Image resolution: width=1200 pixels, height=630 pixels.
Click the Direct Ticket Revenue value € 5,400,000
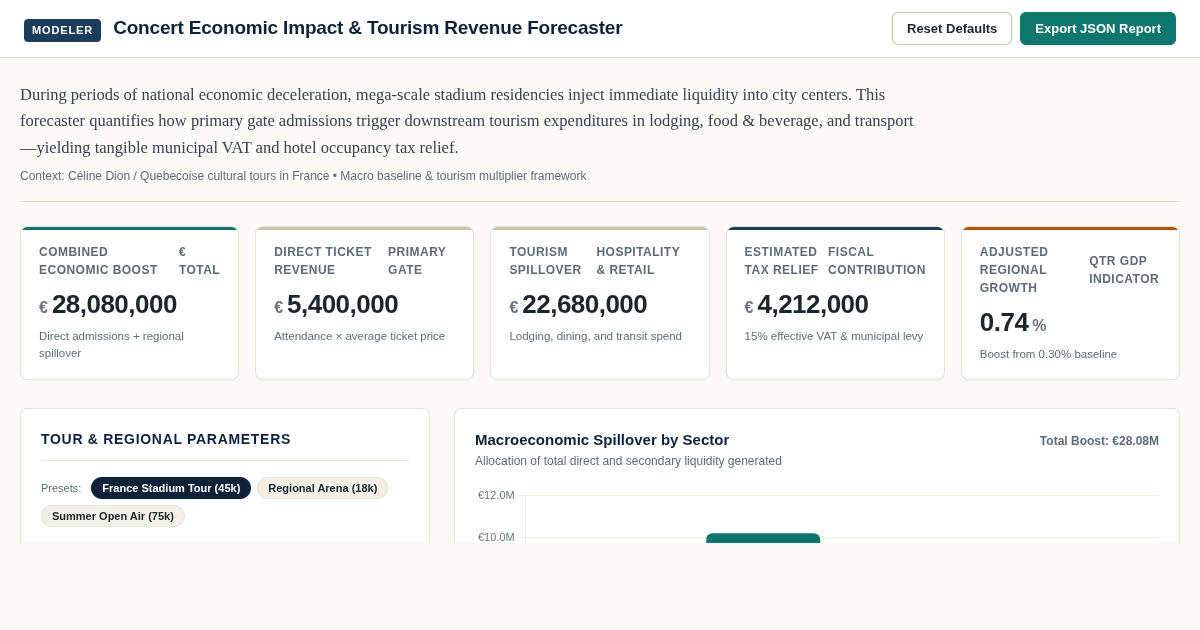pyautogui.click(x=336, y=304)
